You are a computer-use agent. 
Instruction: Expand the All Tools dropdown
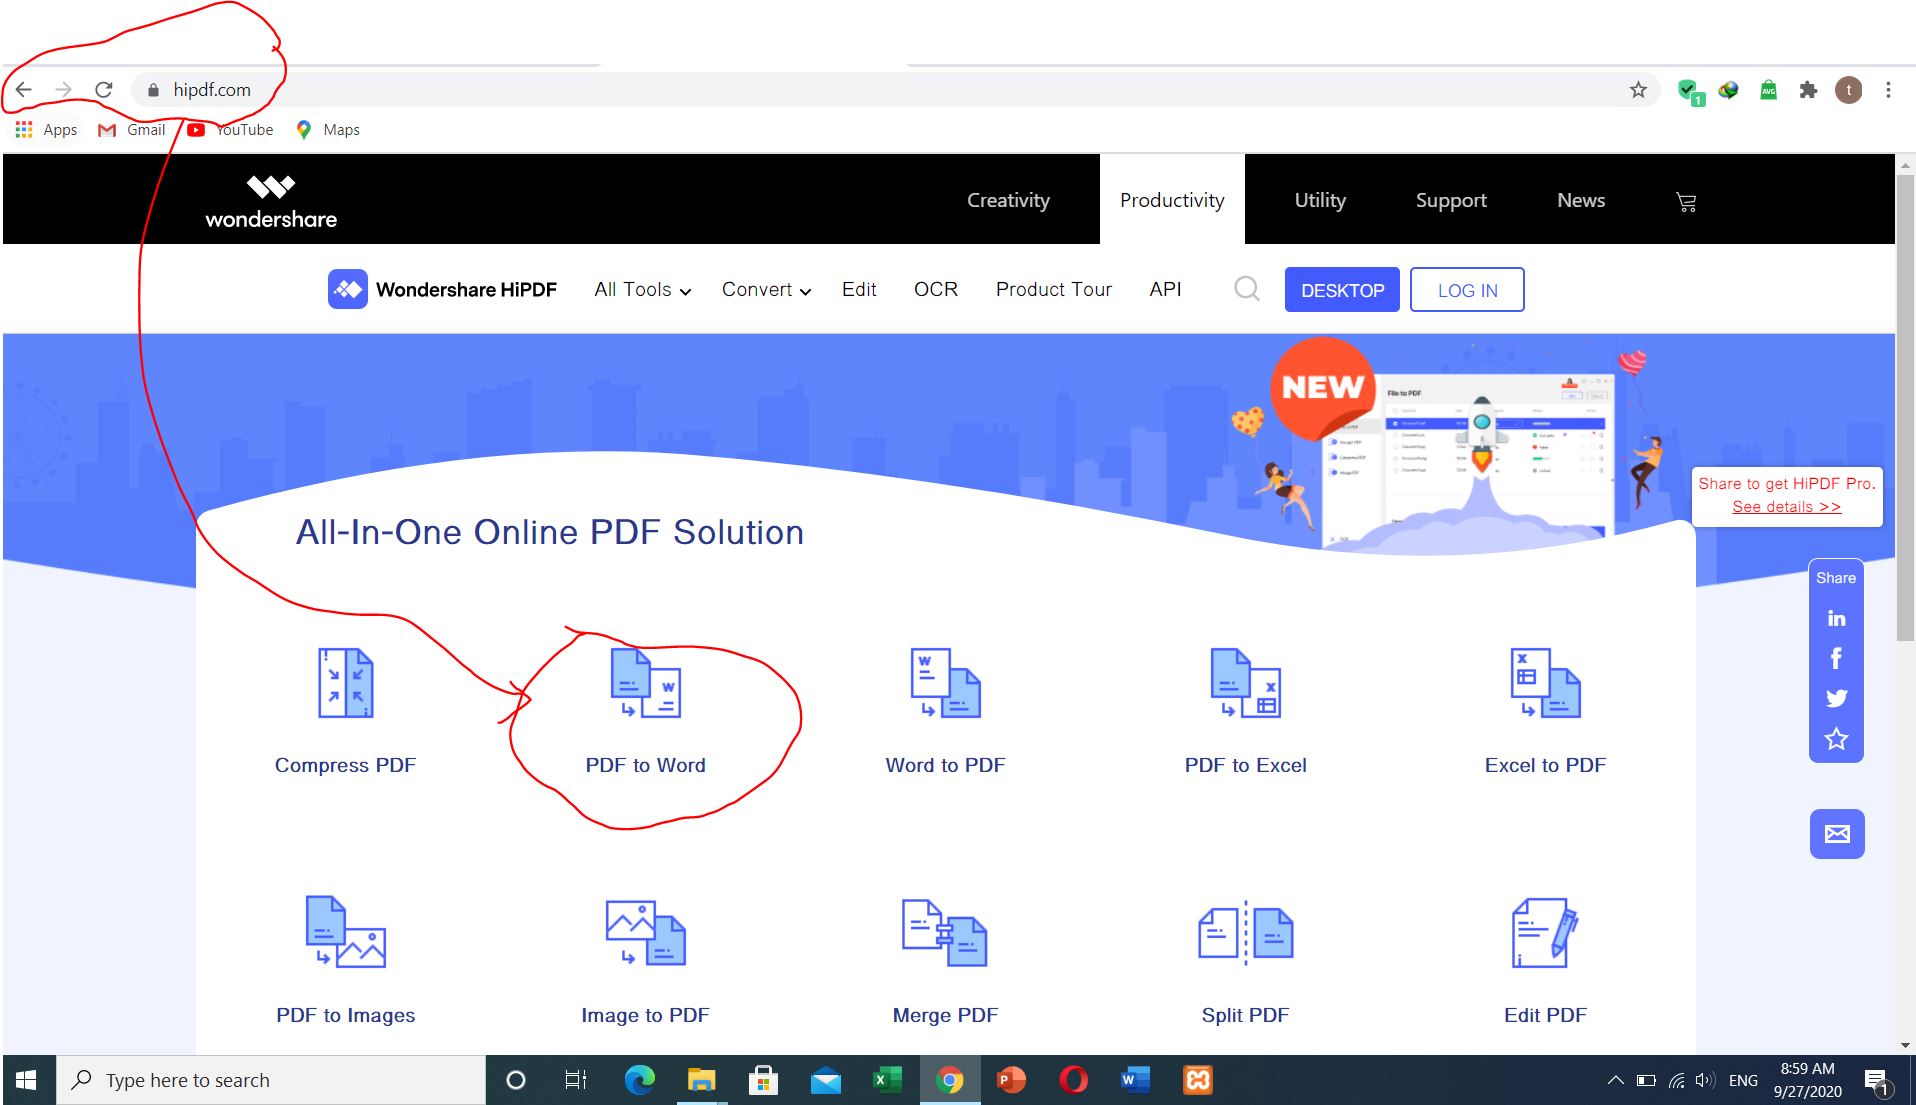click(x=642, y=290)
